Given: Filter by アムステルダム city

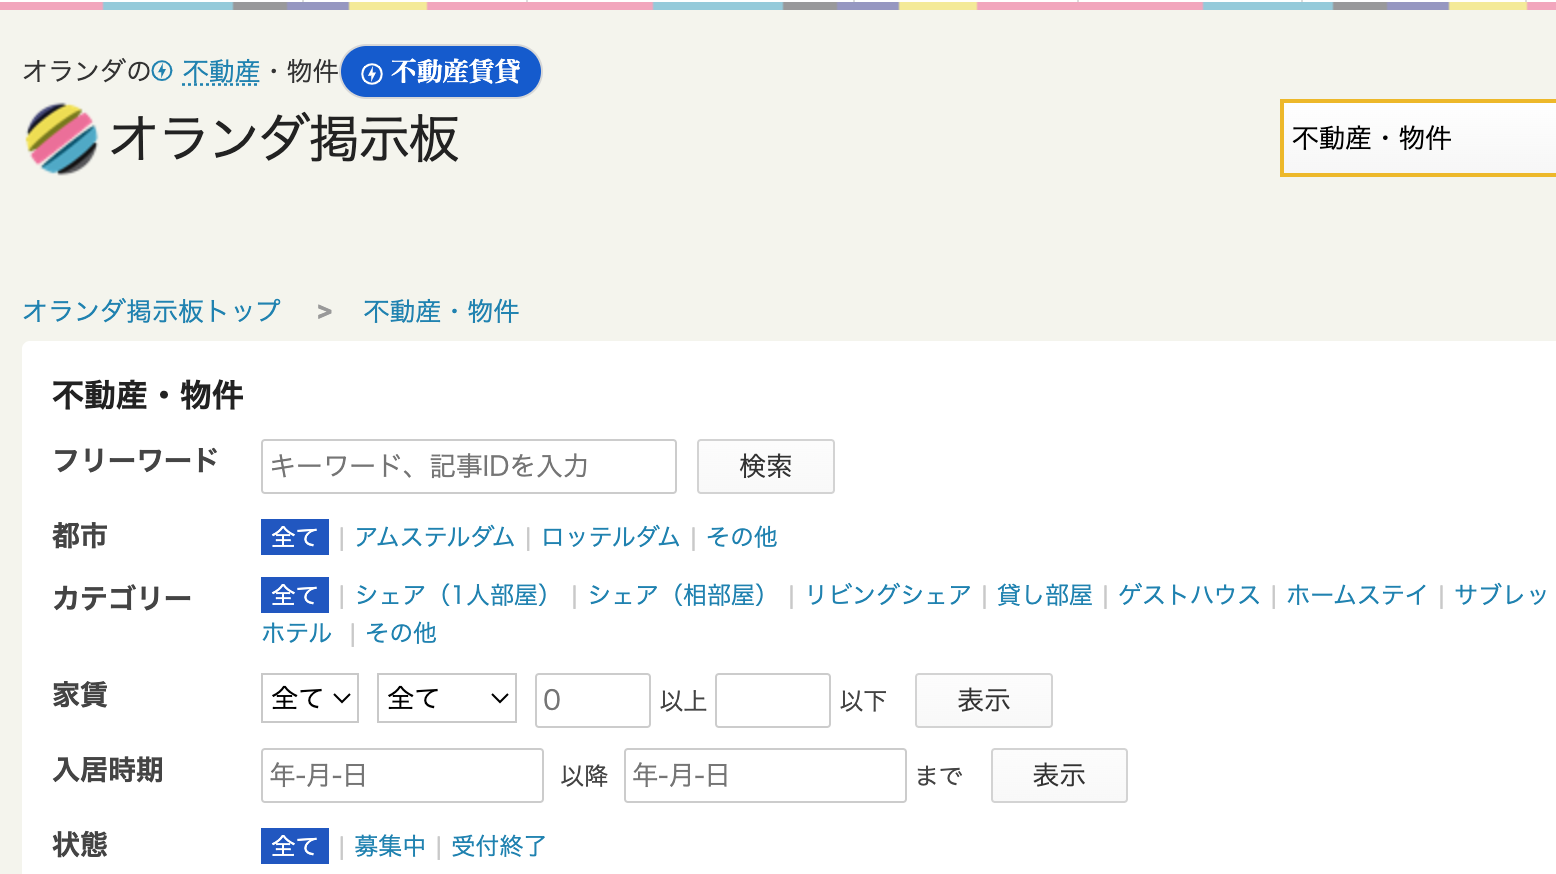Looking at the screenshot, I should coord(434,537).
